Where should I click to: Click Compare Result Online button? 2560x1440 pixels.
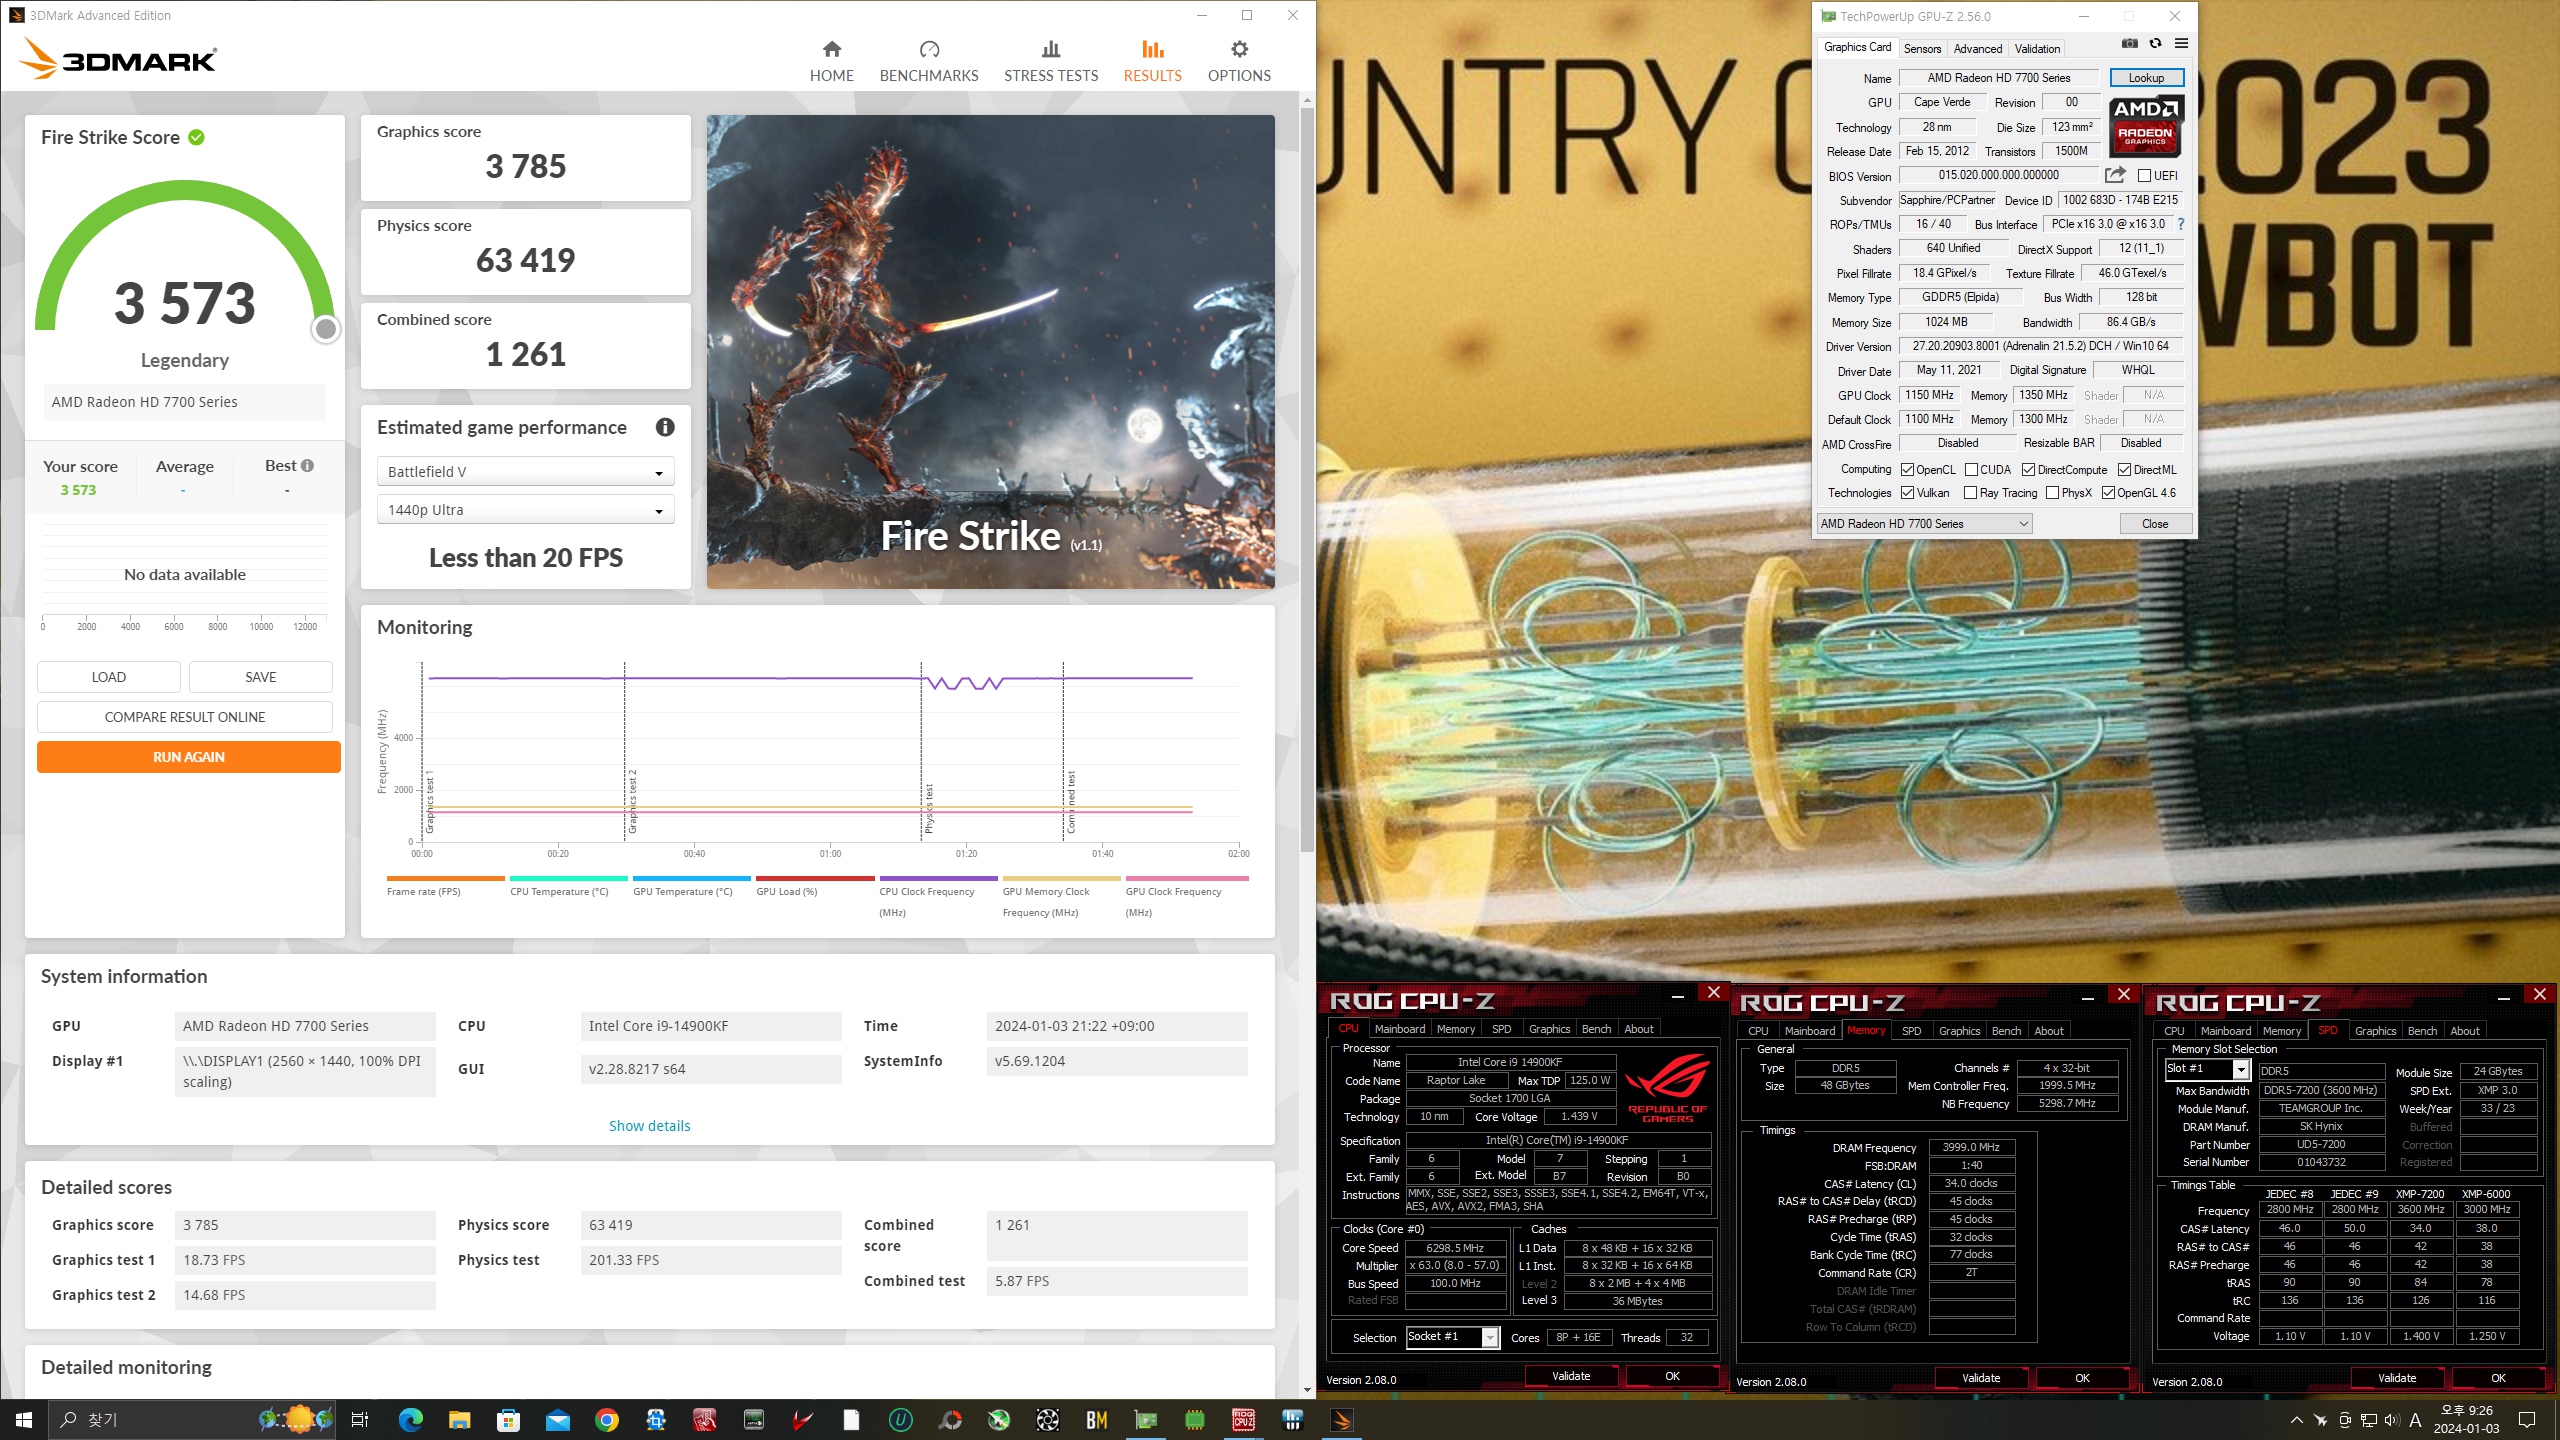click(x=185, y=717)
